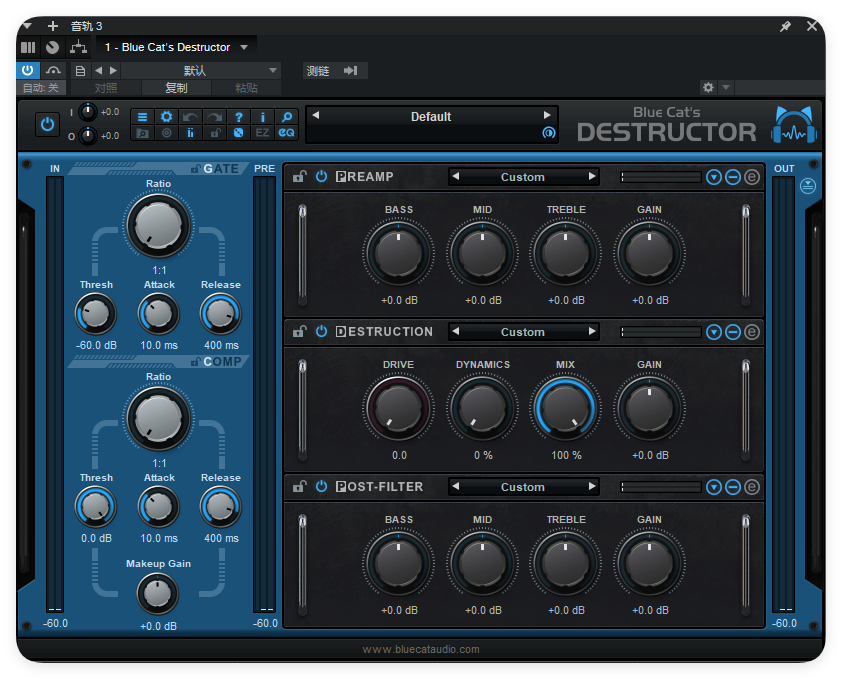Click host settings gear icon at right
The width and height of the screenshot is (842, 679).
point(708,87)
